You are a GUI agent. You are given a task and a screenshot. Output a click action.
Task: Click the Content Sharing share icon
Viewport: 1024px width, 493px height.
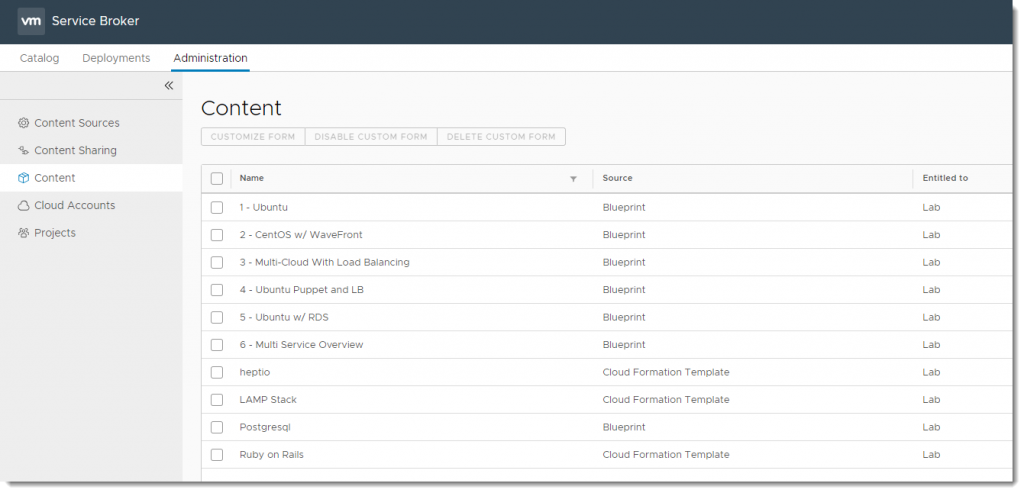24,150
